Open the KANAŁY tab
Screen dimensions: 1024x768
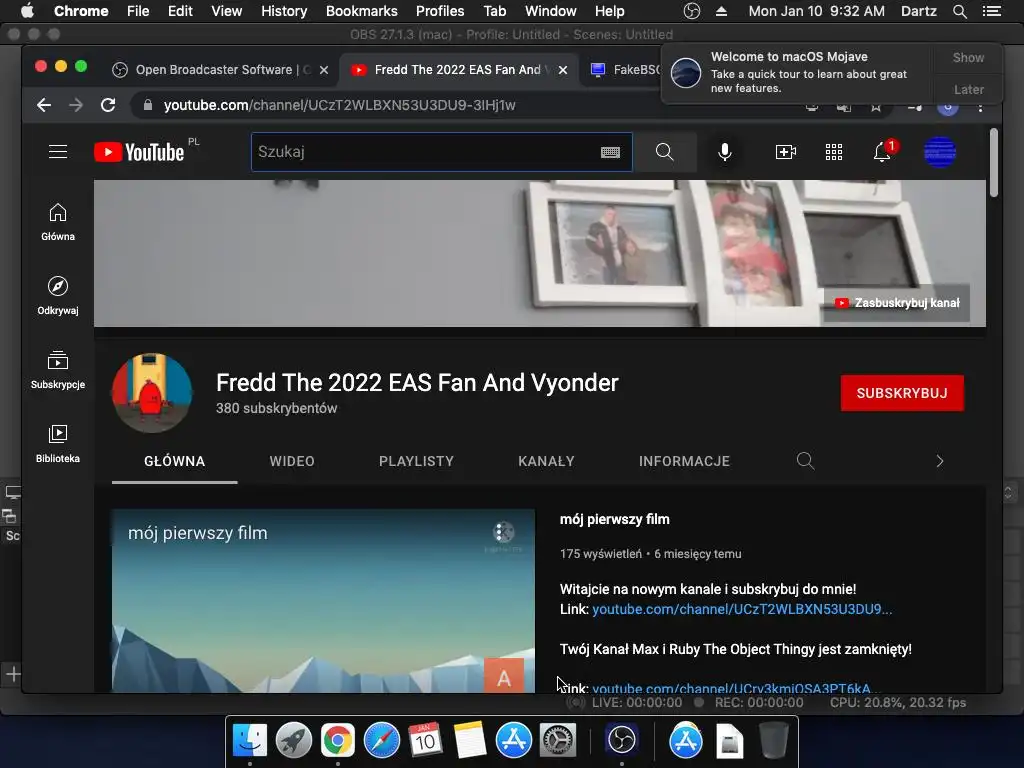(546, 461)
